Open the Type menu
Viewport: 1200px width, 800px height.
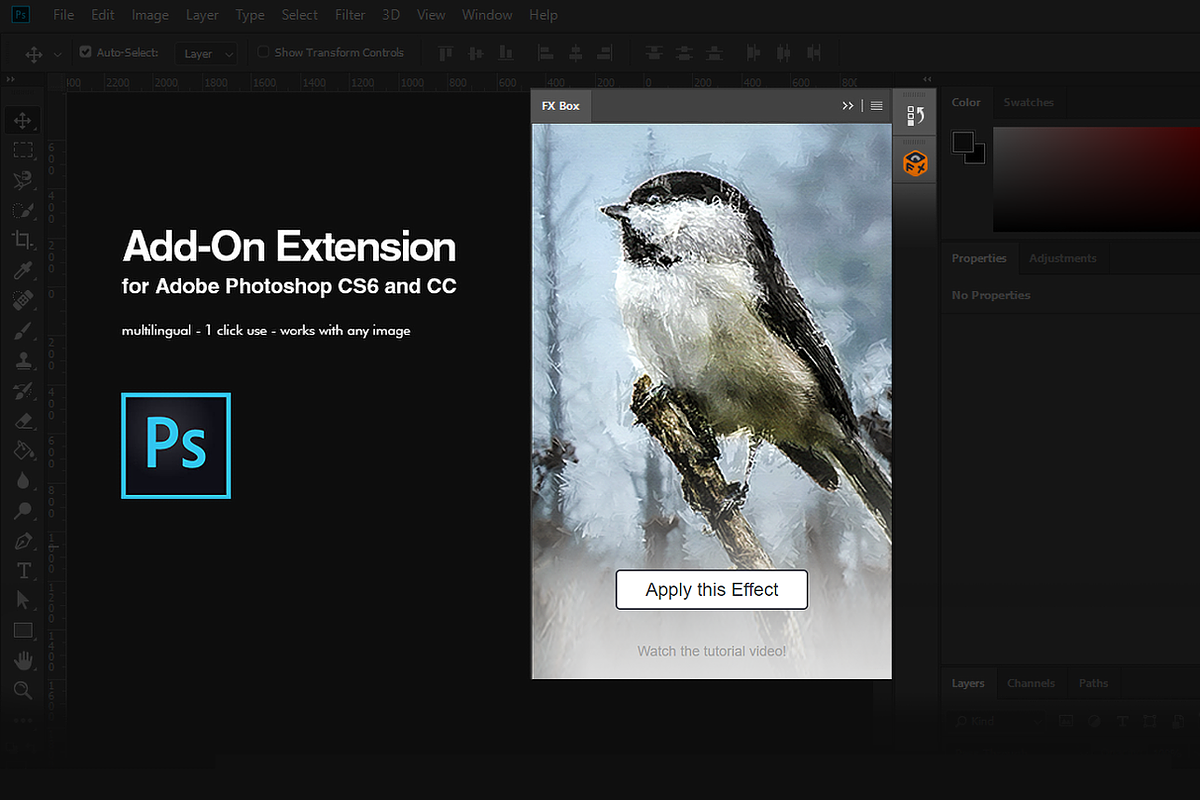click(x=250, y=15)
